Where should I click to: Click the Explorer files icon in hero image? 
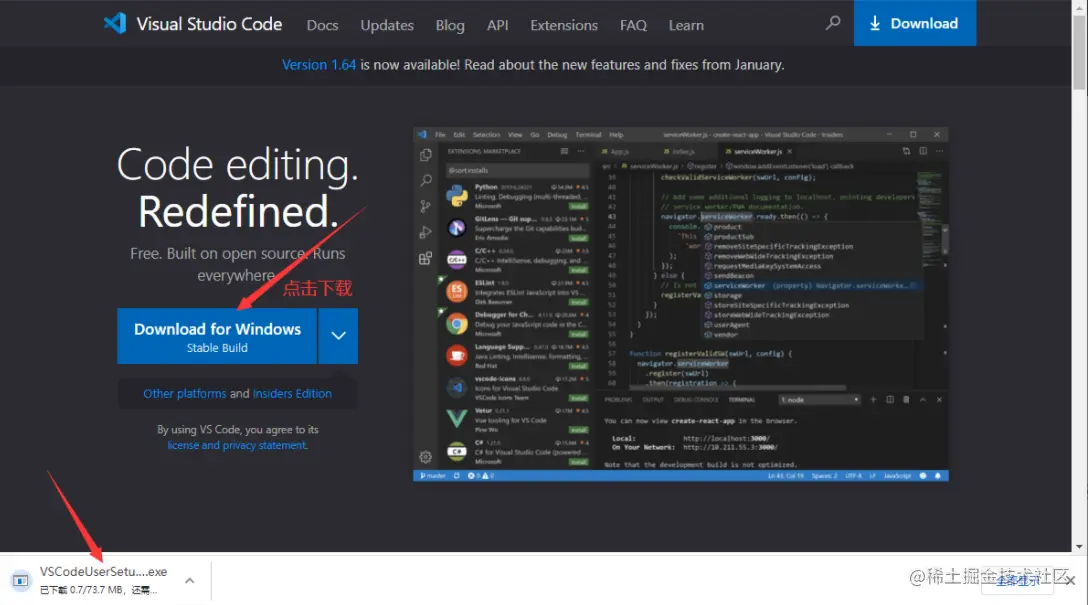425,155
